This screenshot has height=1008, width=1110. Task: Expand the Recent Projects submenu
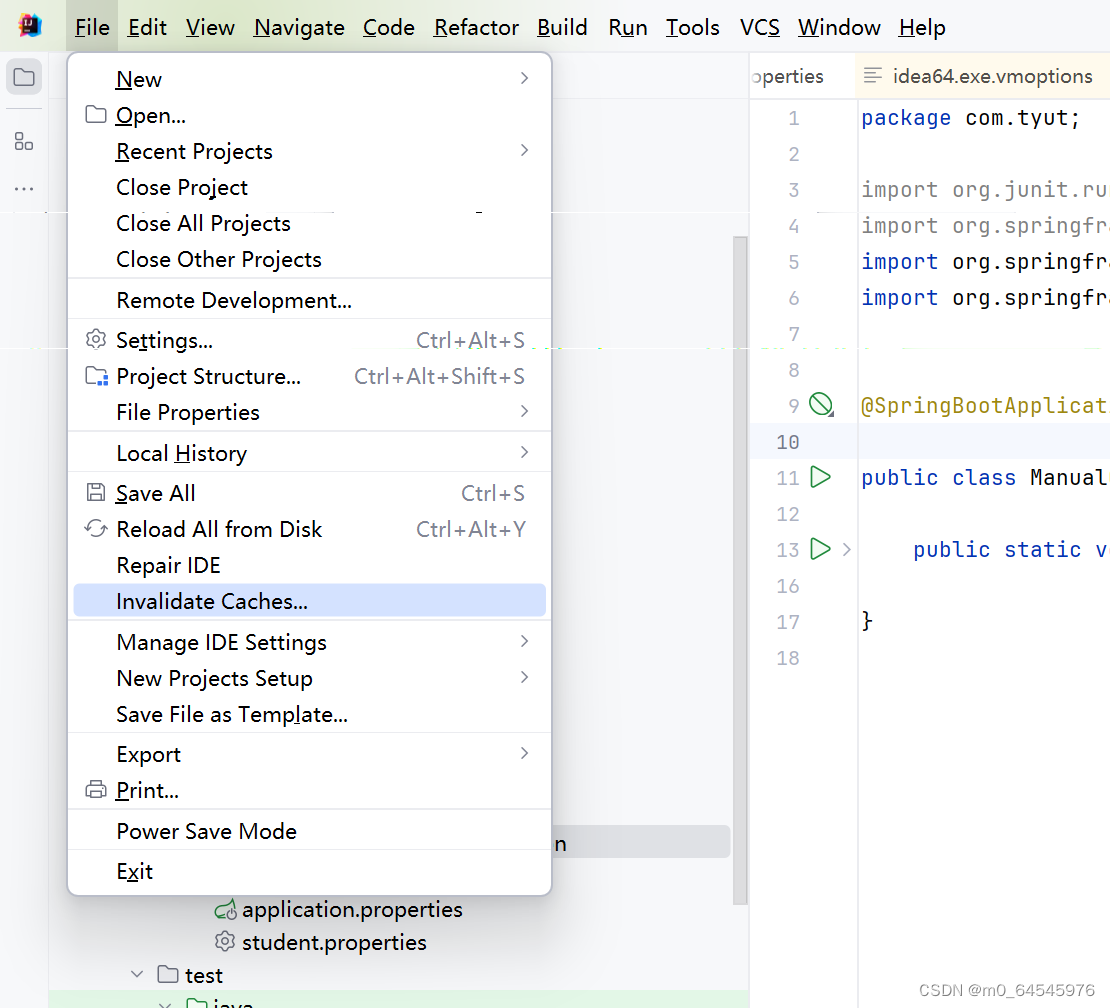[524, 150]
